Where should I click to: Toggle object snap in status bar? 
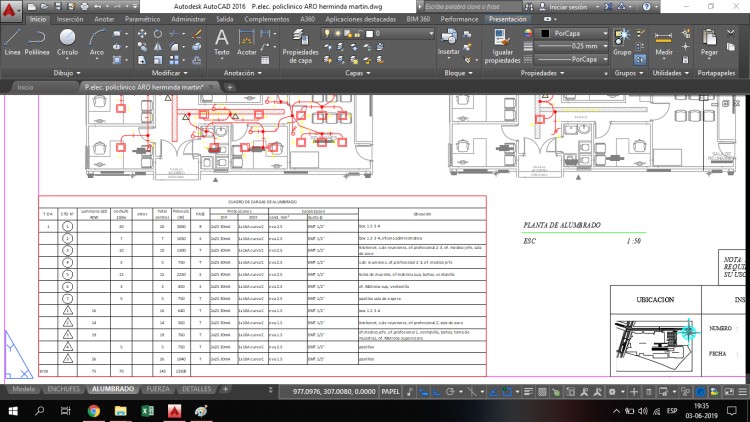point(507,391)
